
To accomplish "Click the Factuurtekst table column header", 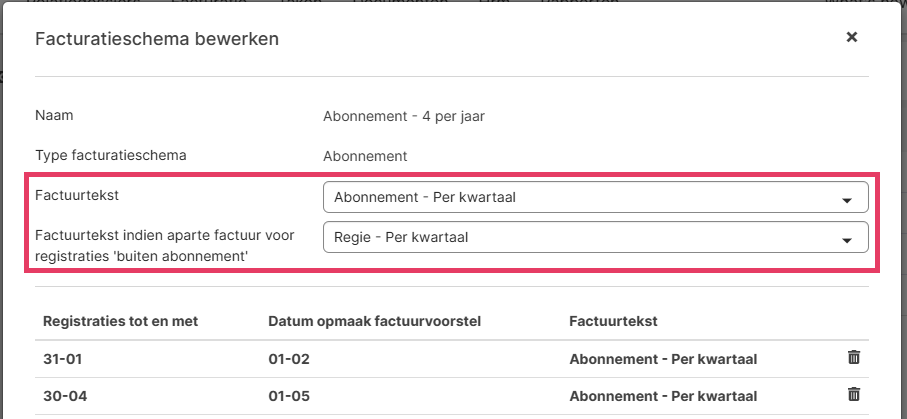I will (612, 321).
